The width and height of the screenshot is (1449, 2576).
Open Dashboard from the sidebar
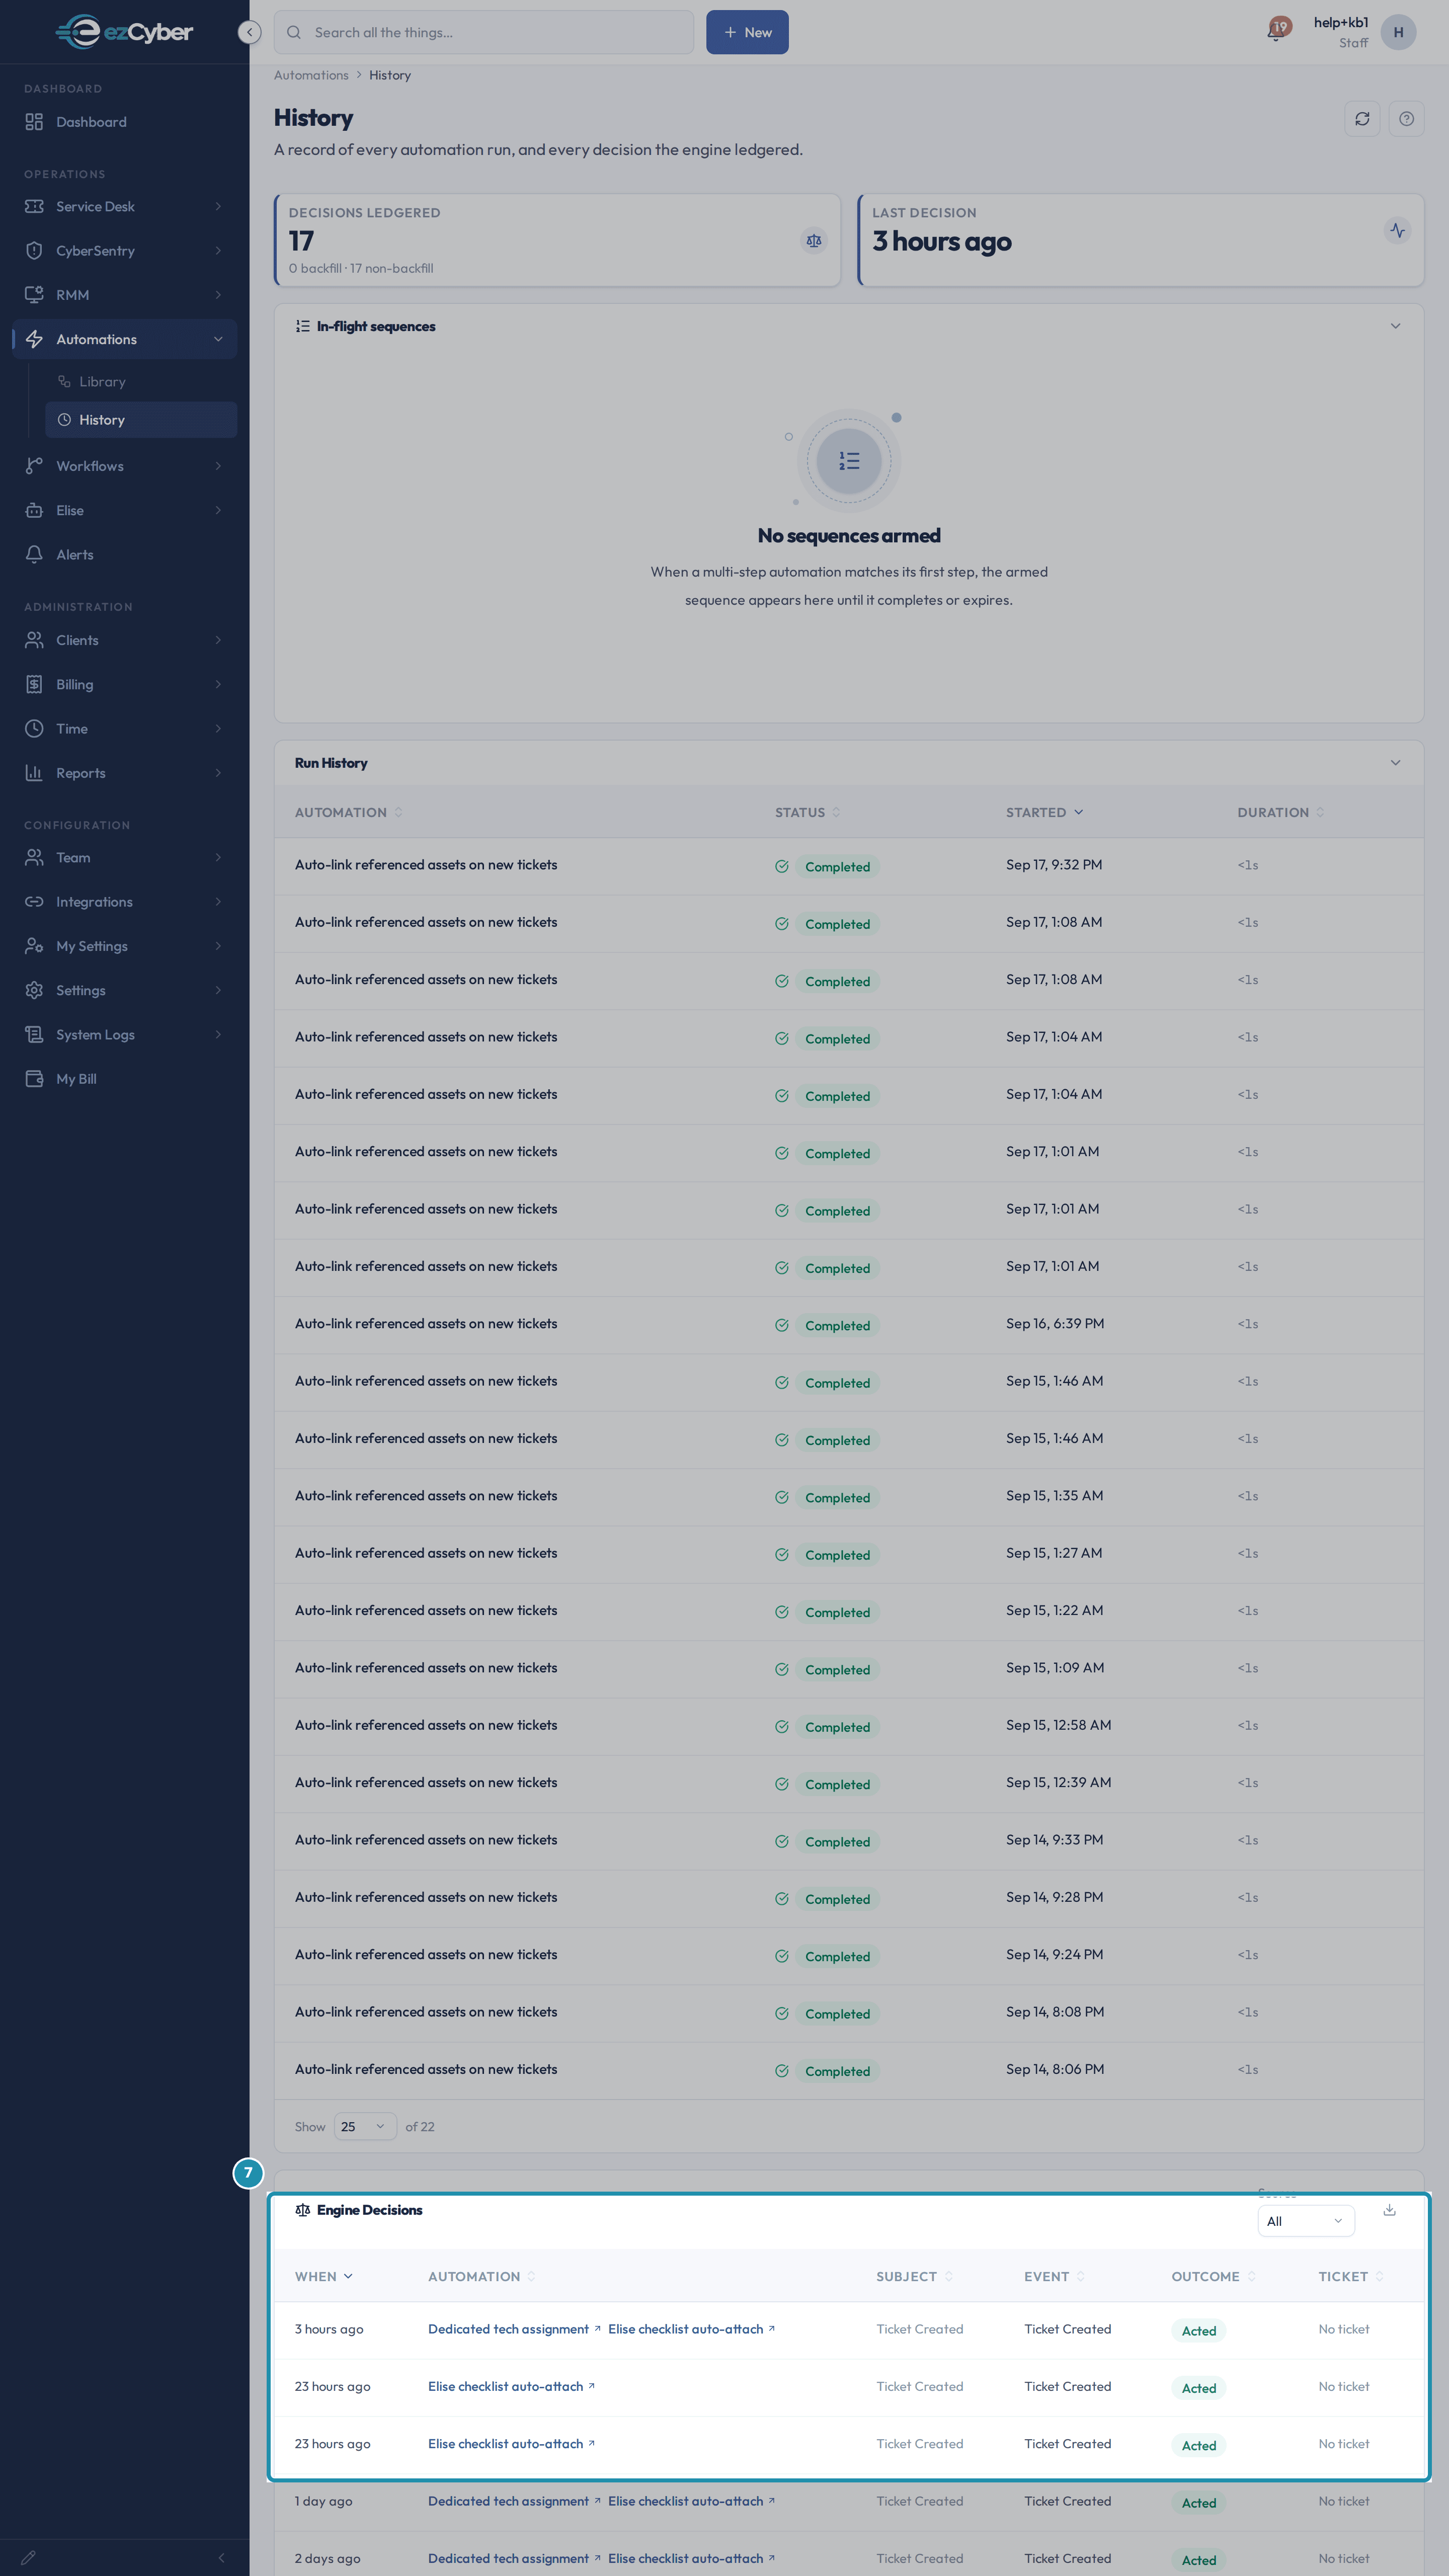tap(124, 122)
